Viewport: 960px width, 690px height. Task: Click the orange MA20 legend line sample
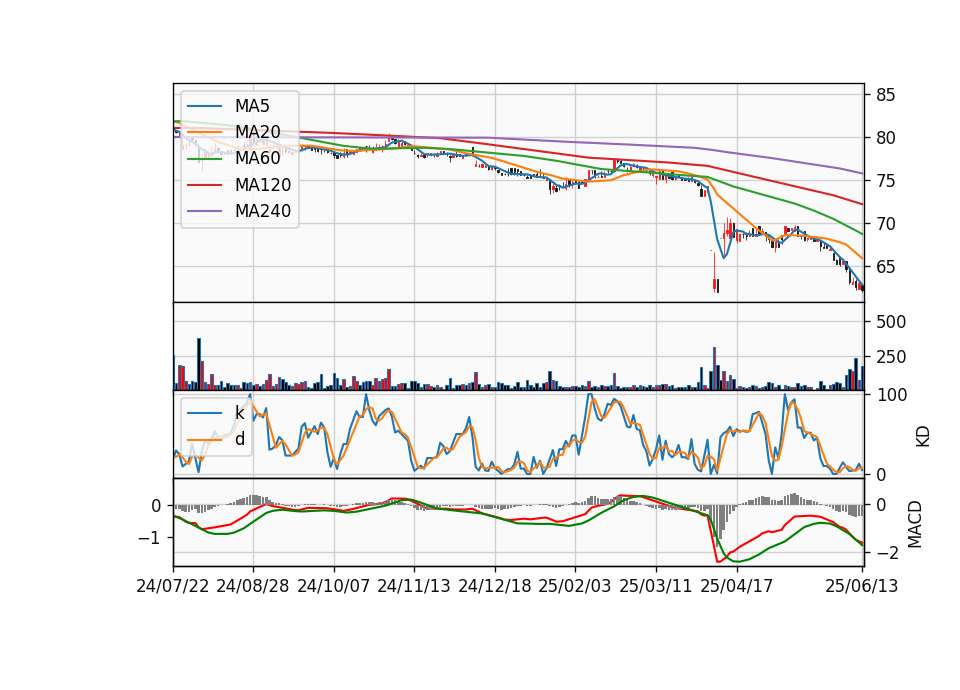click(x=204, y=132)
